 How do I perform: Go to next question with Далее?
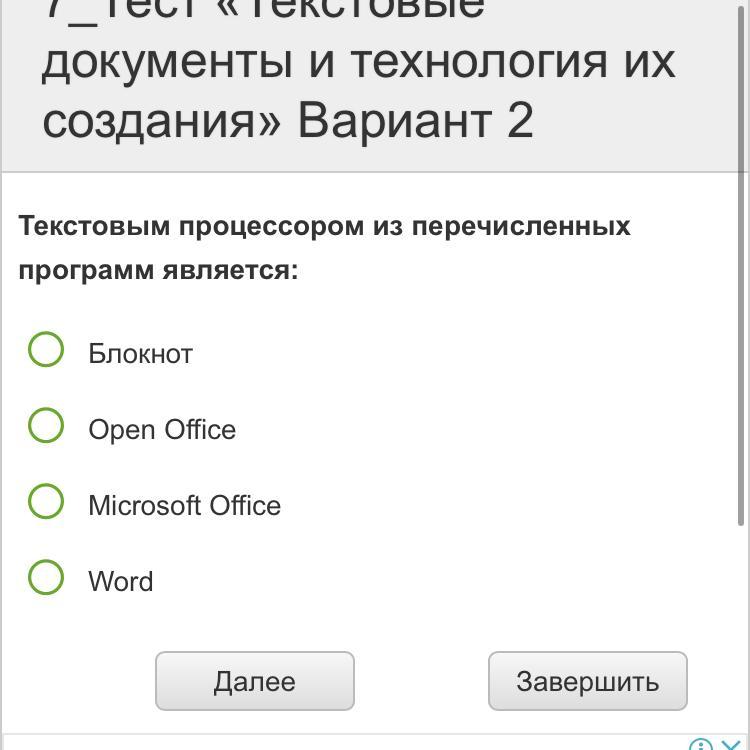click(x=255, y=681)
